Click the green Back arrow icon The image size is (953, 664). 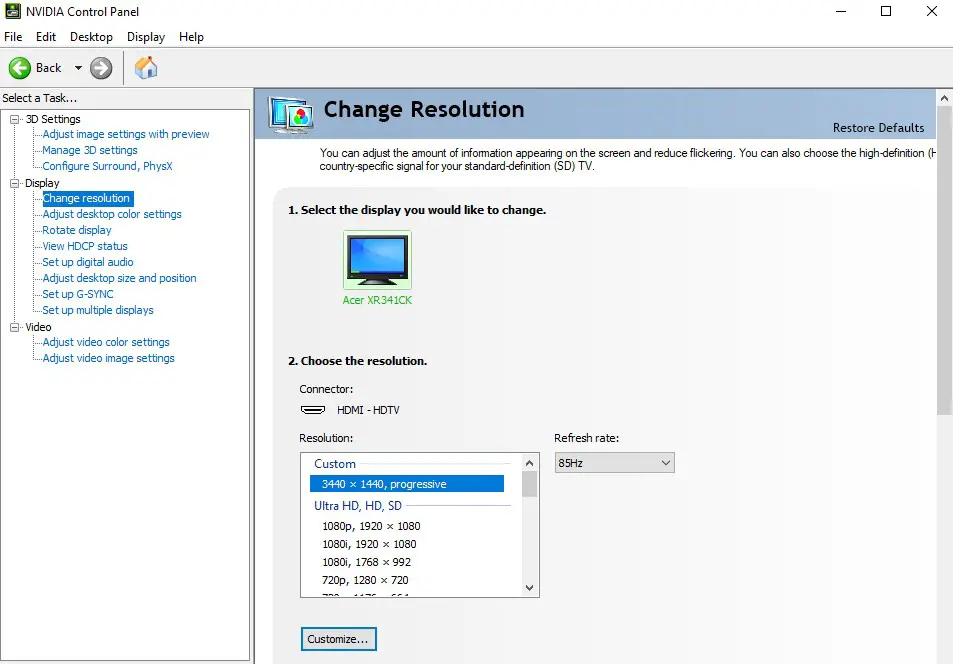pos(19,68)
